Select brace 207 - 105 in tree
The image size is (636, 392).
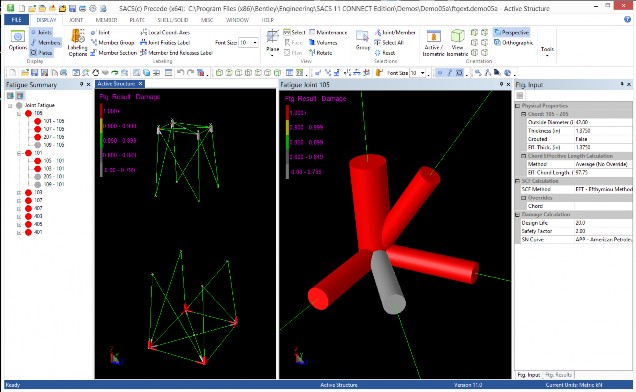tap(54, 137)
